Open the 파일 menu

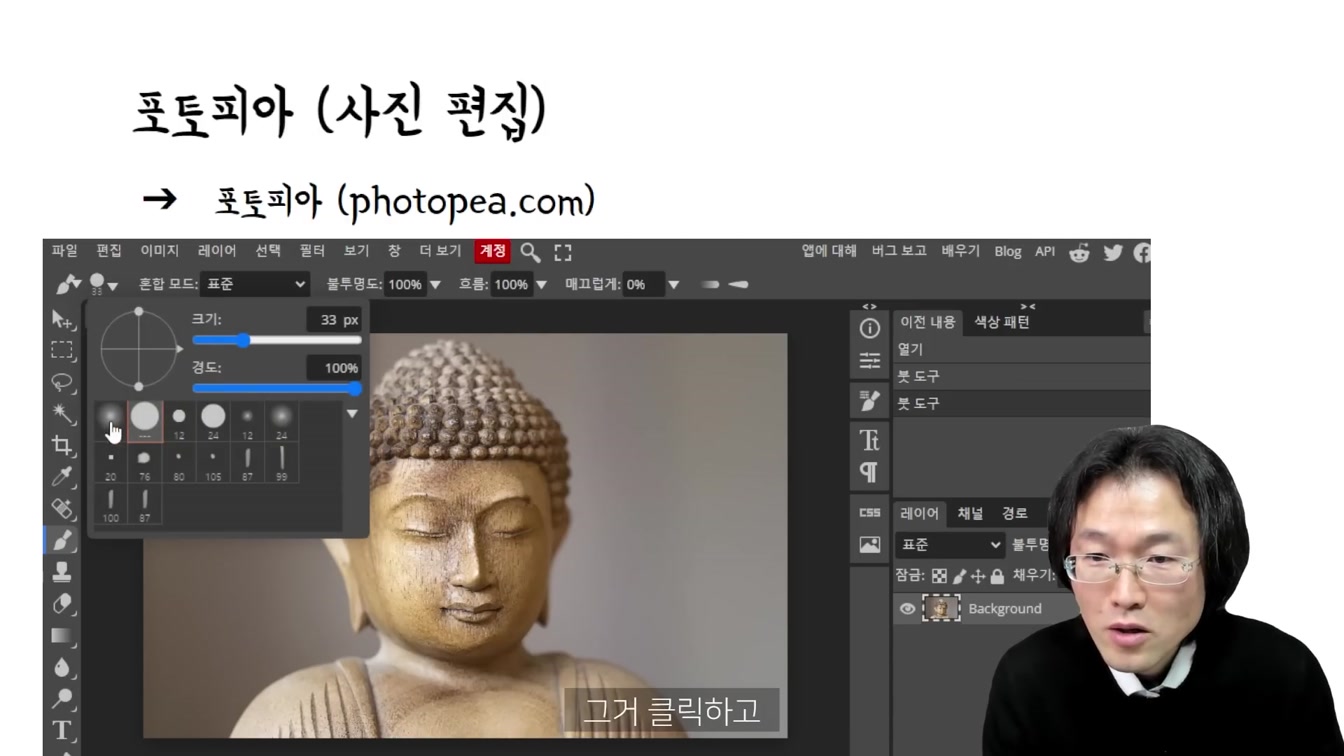pos(65,251)
